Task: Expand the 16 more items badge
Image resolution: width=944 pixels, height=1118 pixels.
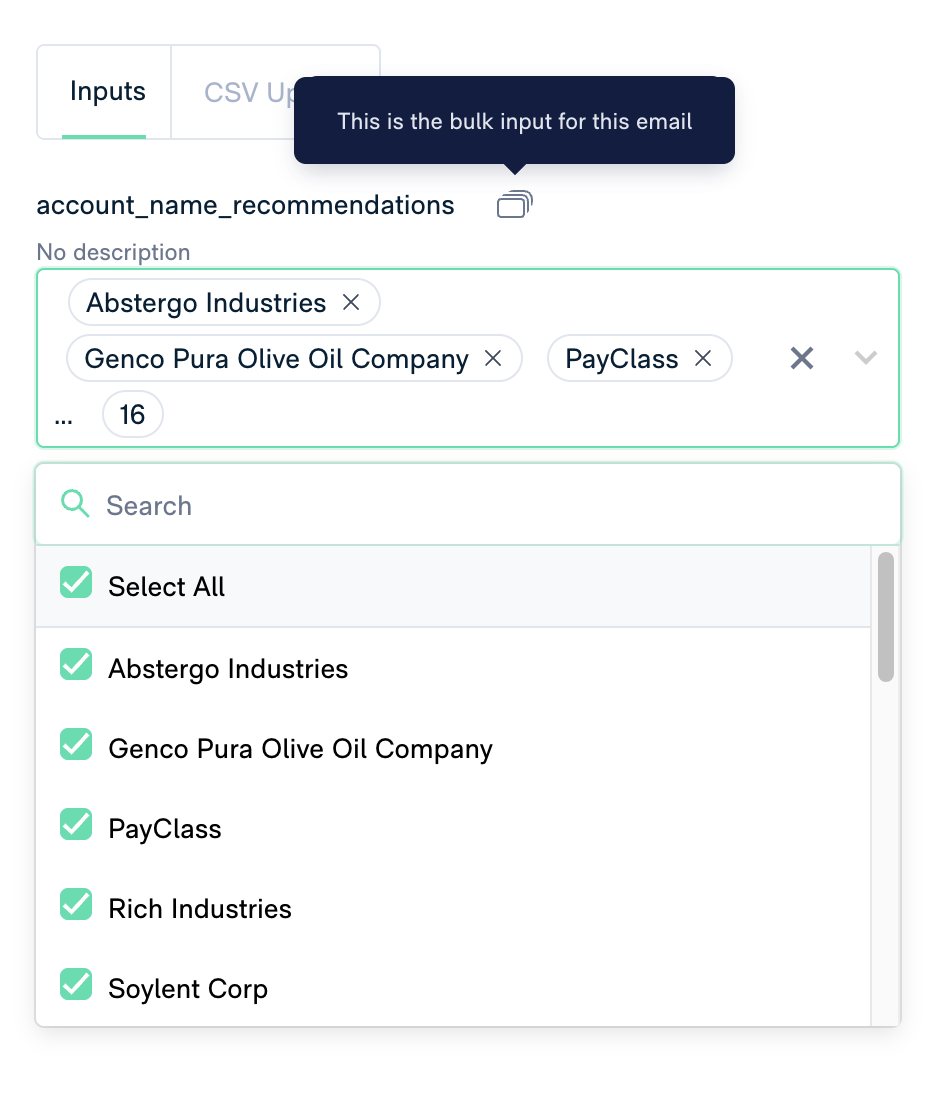Action: [133, 414]
